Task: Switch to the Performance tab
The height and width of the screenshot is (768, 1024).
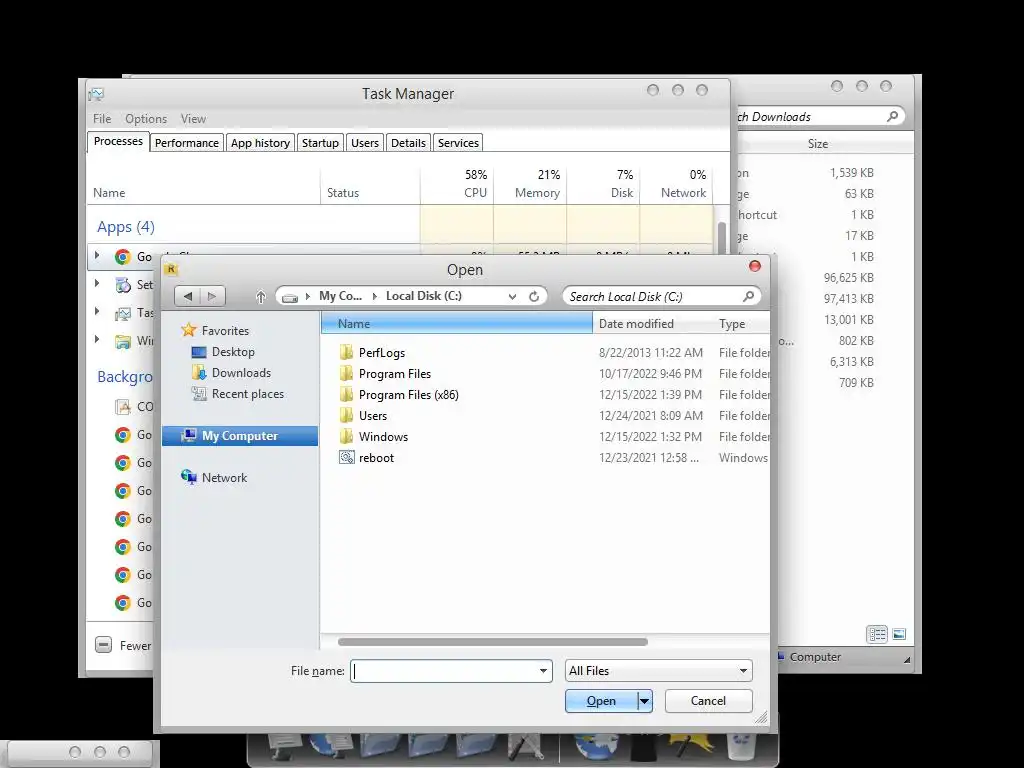Action: coord(187,143)
